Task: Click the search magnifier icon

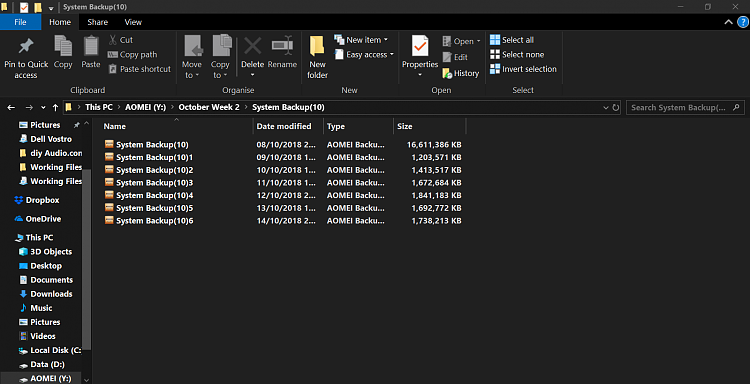Action: (x=737, y=108)
